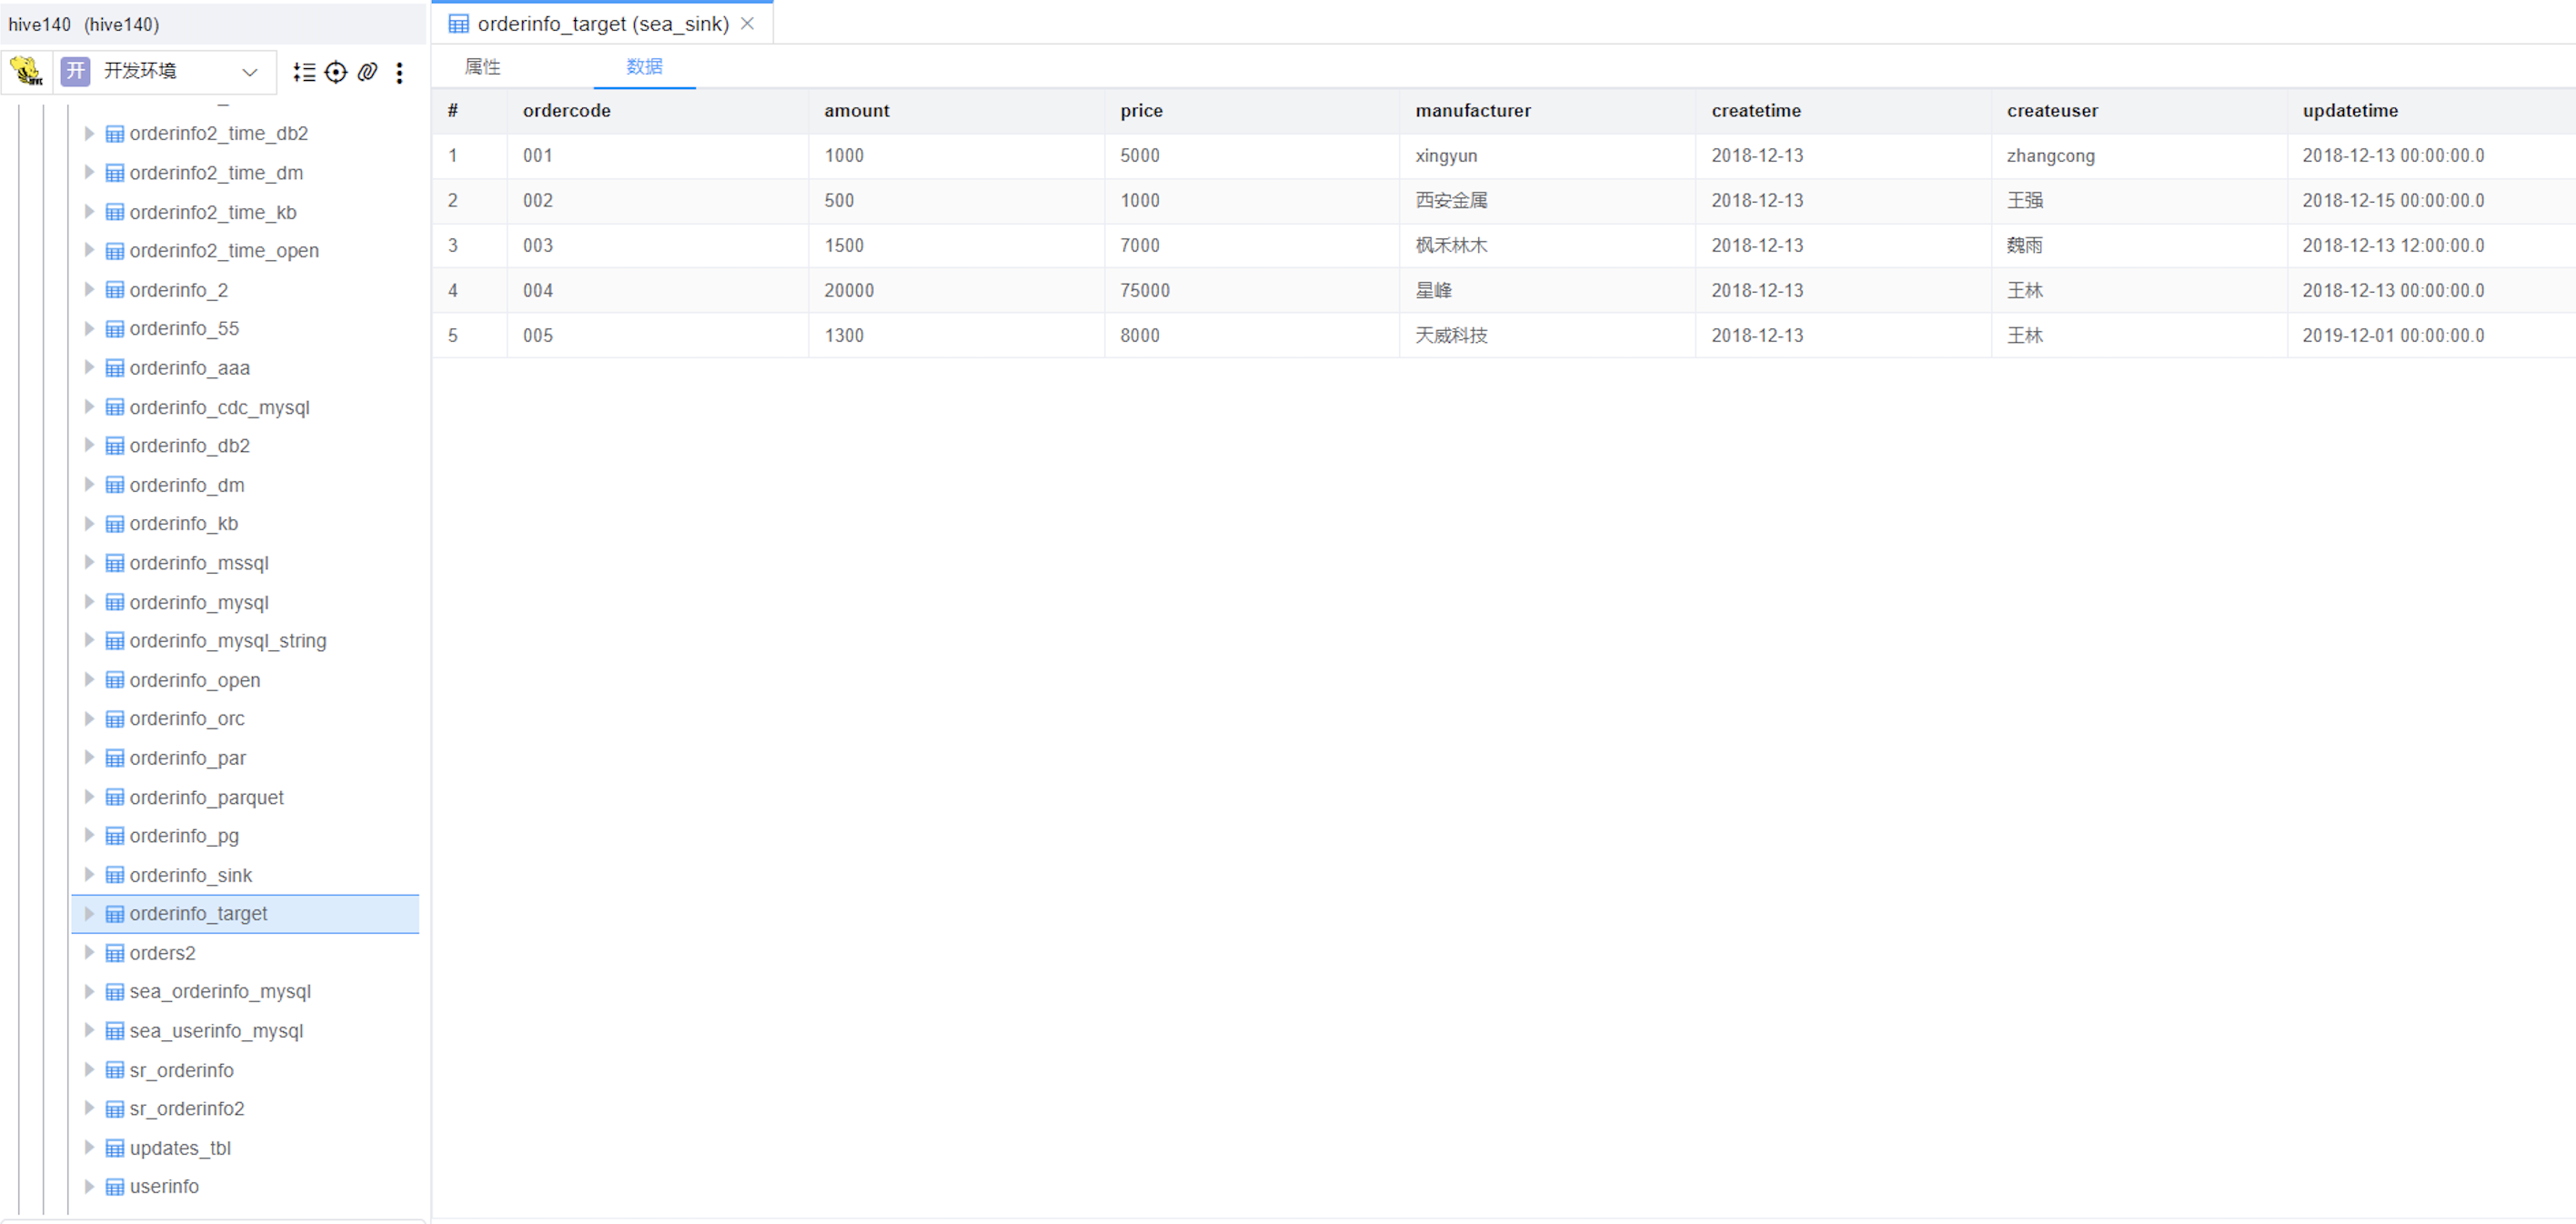The image size is (2576, 1224).
Task: Click the xingyun cell in row 1
Action: pos(1446,156)
